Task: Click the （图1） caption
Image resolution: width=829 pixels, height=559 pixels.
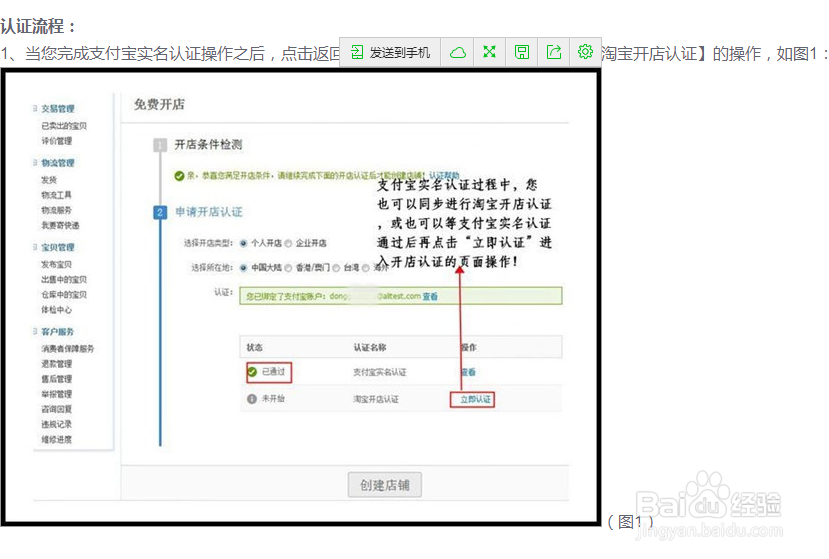Action: tap(630, 521)
